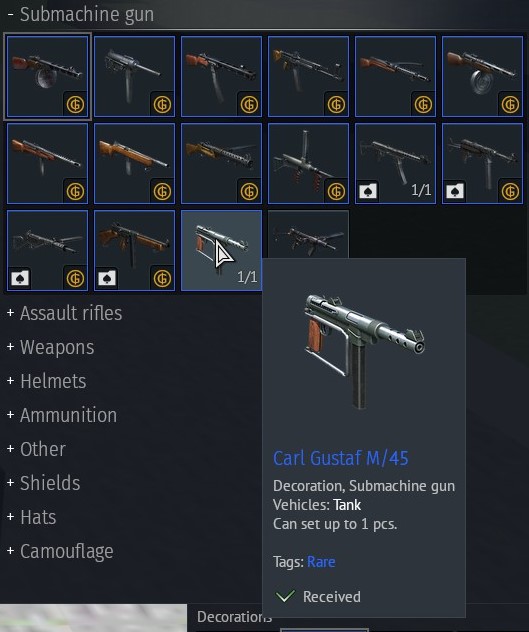
Task: Collapse the Submachine gun category
Action: pos(81,15)
